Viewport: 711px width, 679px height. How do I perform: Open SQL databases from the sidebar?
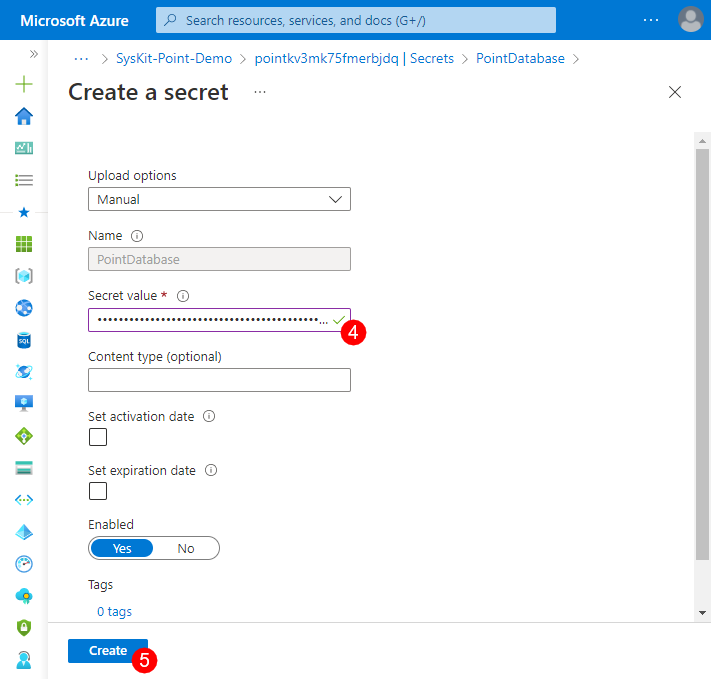[x=24, y=340]
